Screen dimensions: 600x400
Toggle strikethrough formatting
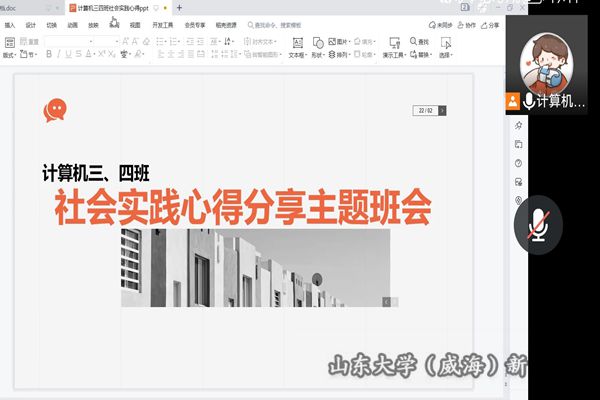point(78,54)
